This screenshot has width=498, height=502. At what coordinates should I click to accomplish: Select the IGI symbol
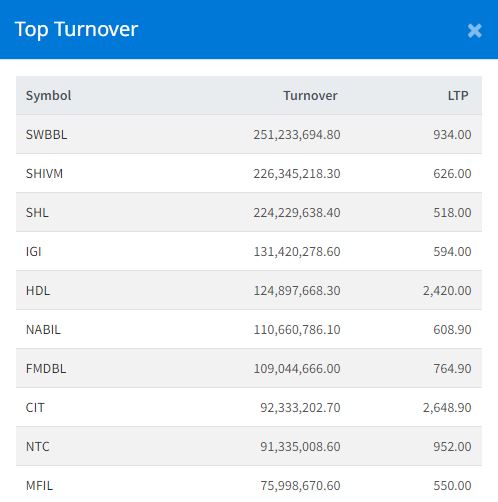(x=34, y=252)
